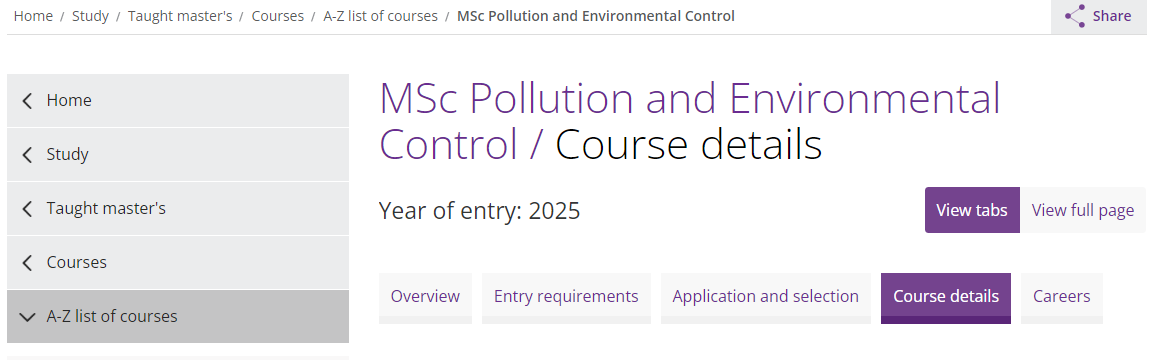
Task: Go to A-Z list of courses breadcrumb
Action: click(380, 16)
